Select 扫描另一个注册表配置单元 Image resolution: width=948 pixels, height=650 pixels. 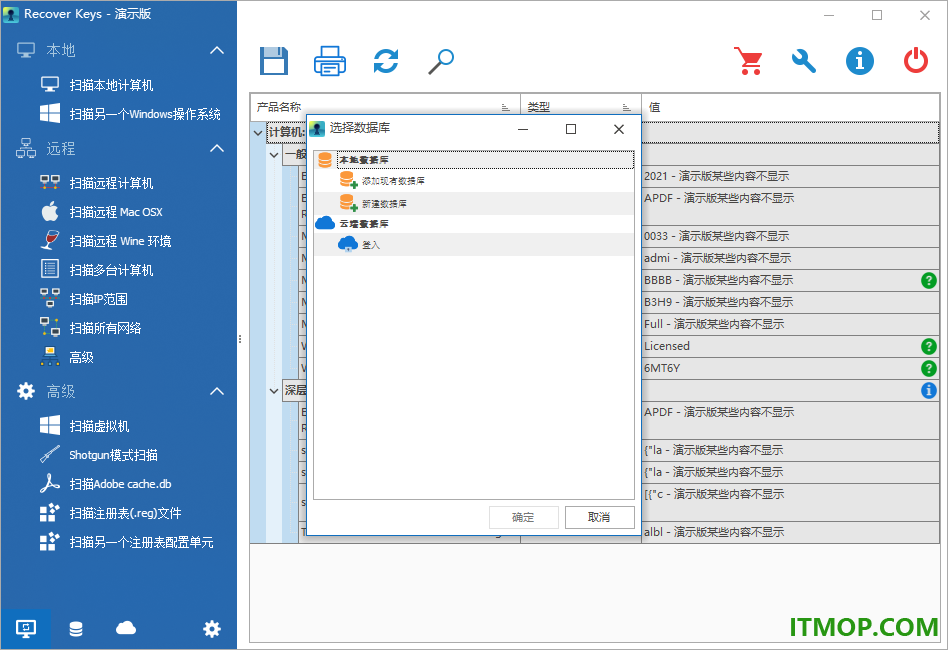pos(141,542)
